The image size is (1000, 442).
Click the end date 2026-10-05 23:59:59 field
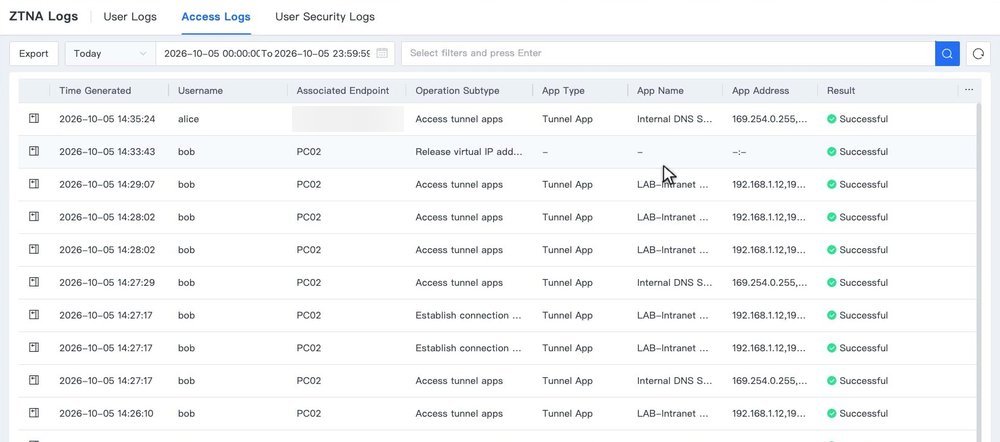pos(322,54)
